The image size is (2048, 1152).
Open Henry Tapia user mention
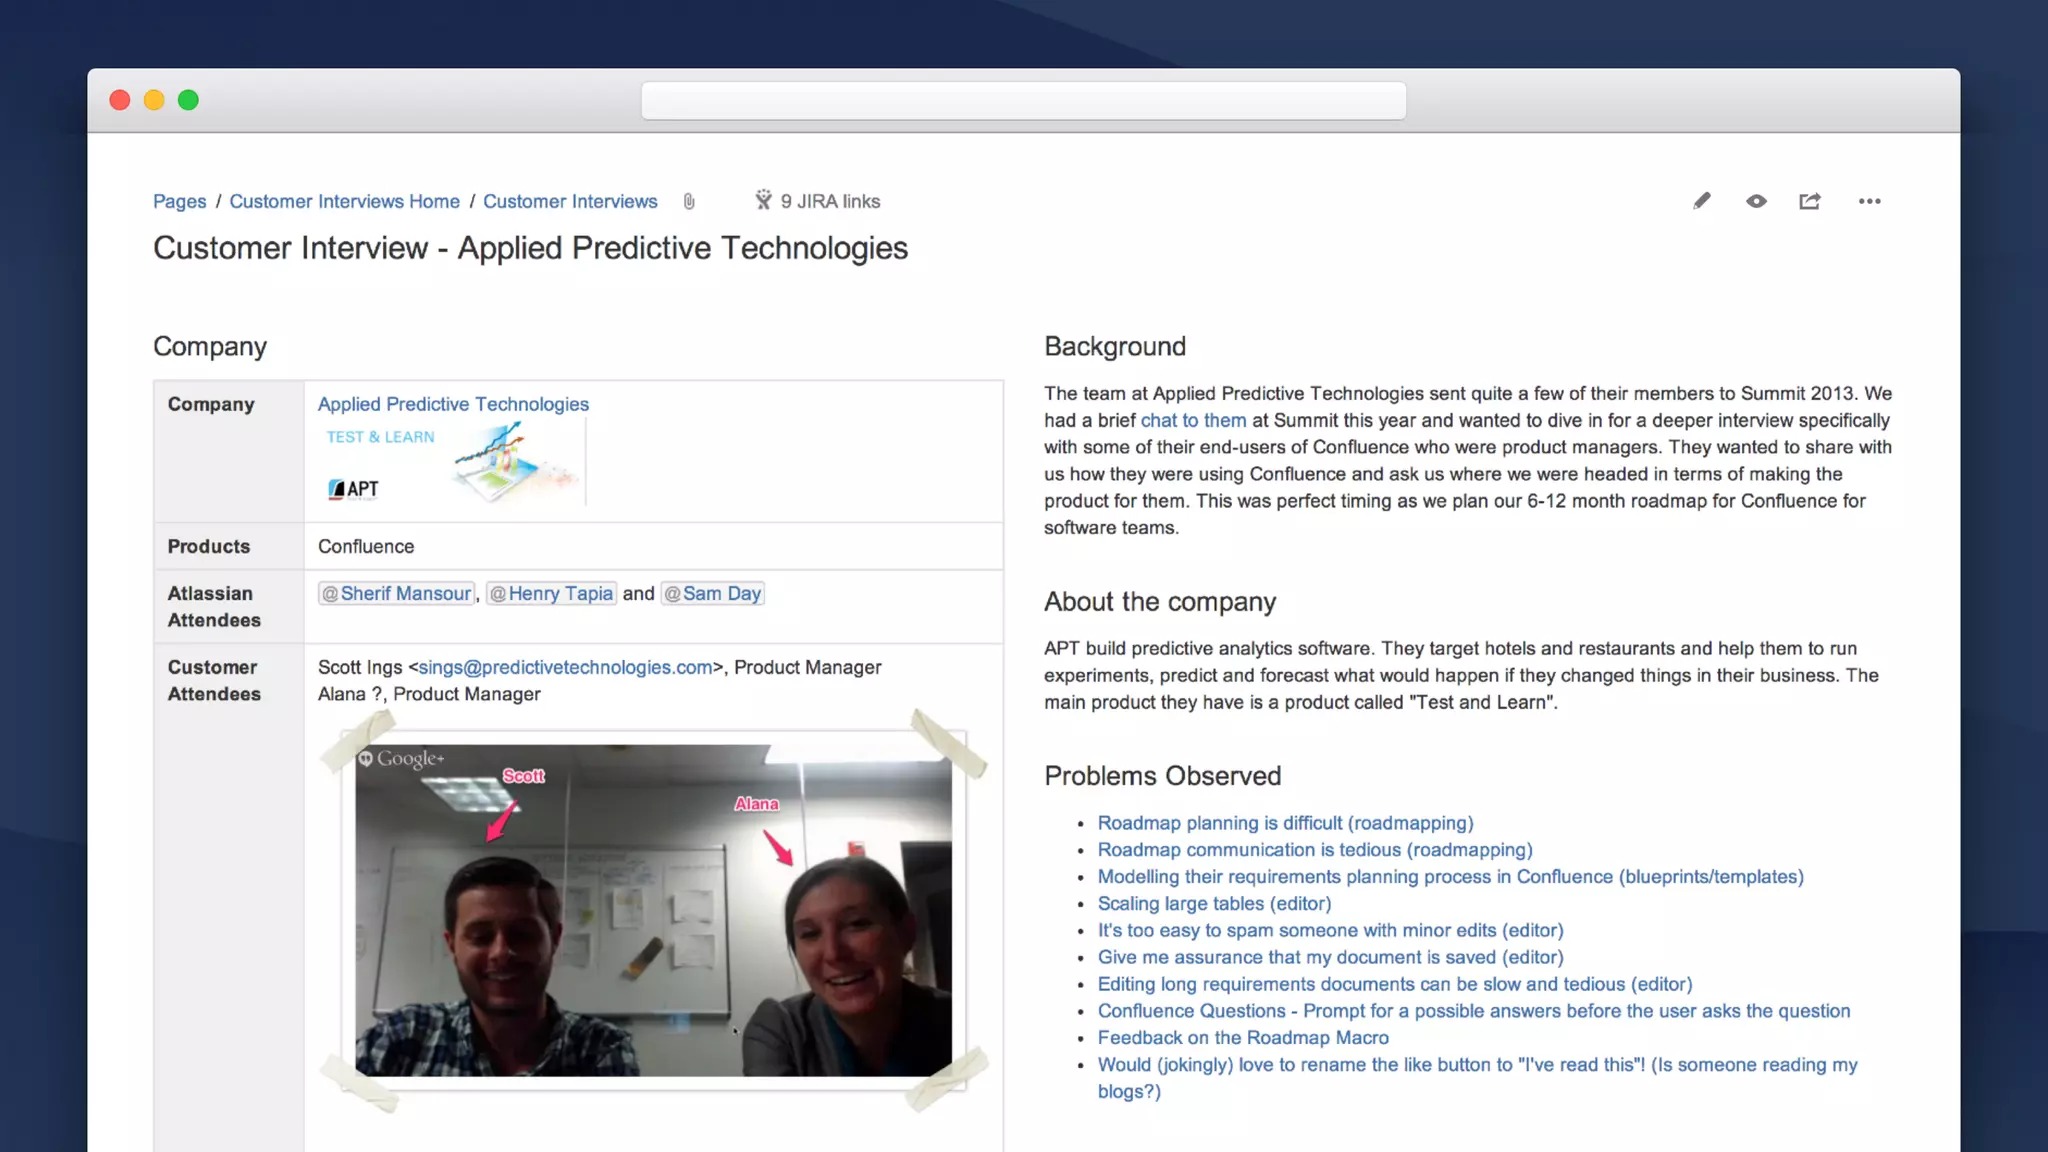point(552,593)
